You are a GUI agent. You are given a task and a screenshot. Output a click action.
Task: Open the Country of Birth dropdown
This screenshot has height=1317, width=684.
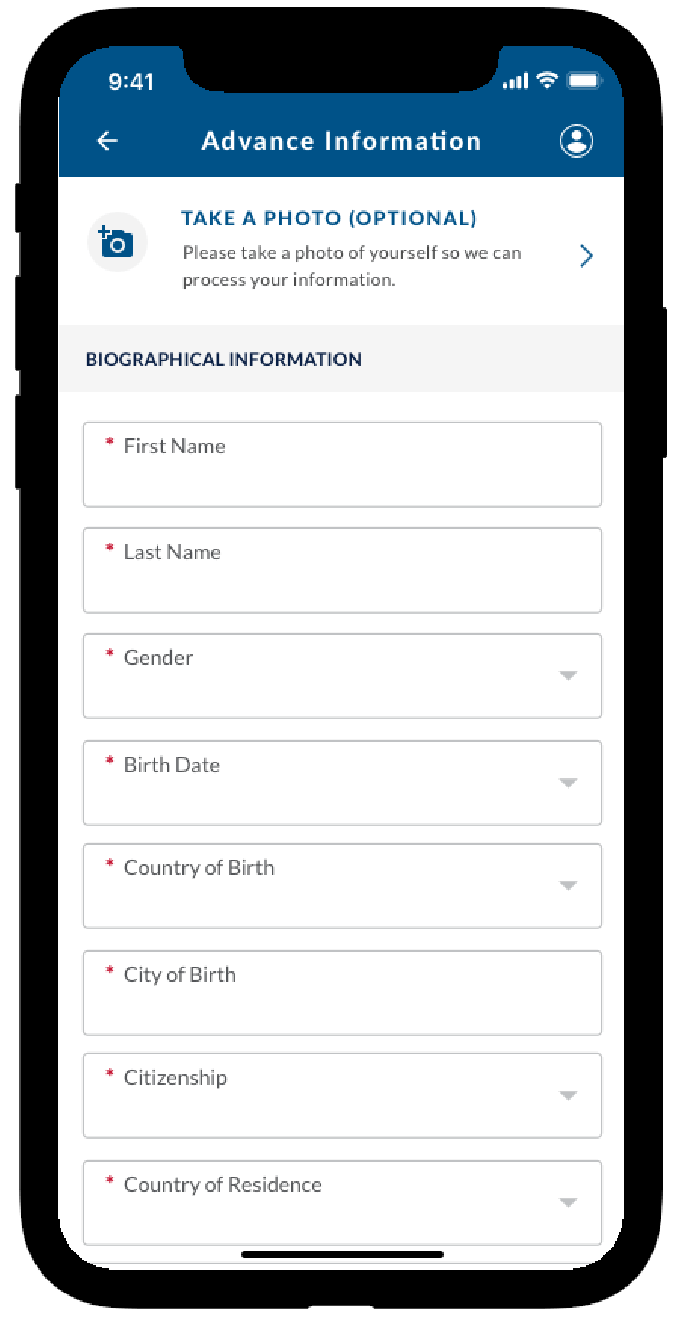568,886
